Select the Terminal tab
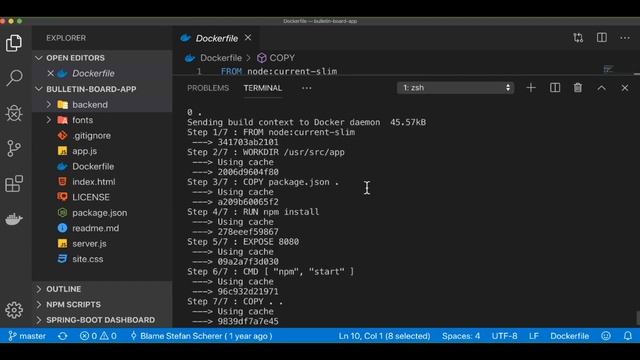 coord(262,88)
